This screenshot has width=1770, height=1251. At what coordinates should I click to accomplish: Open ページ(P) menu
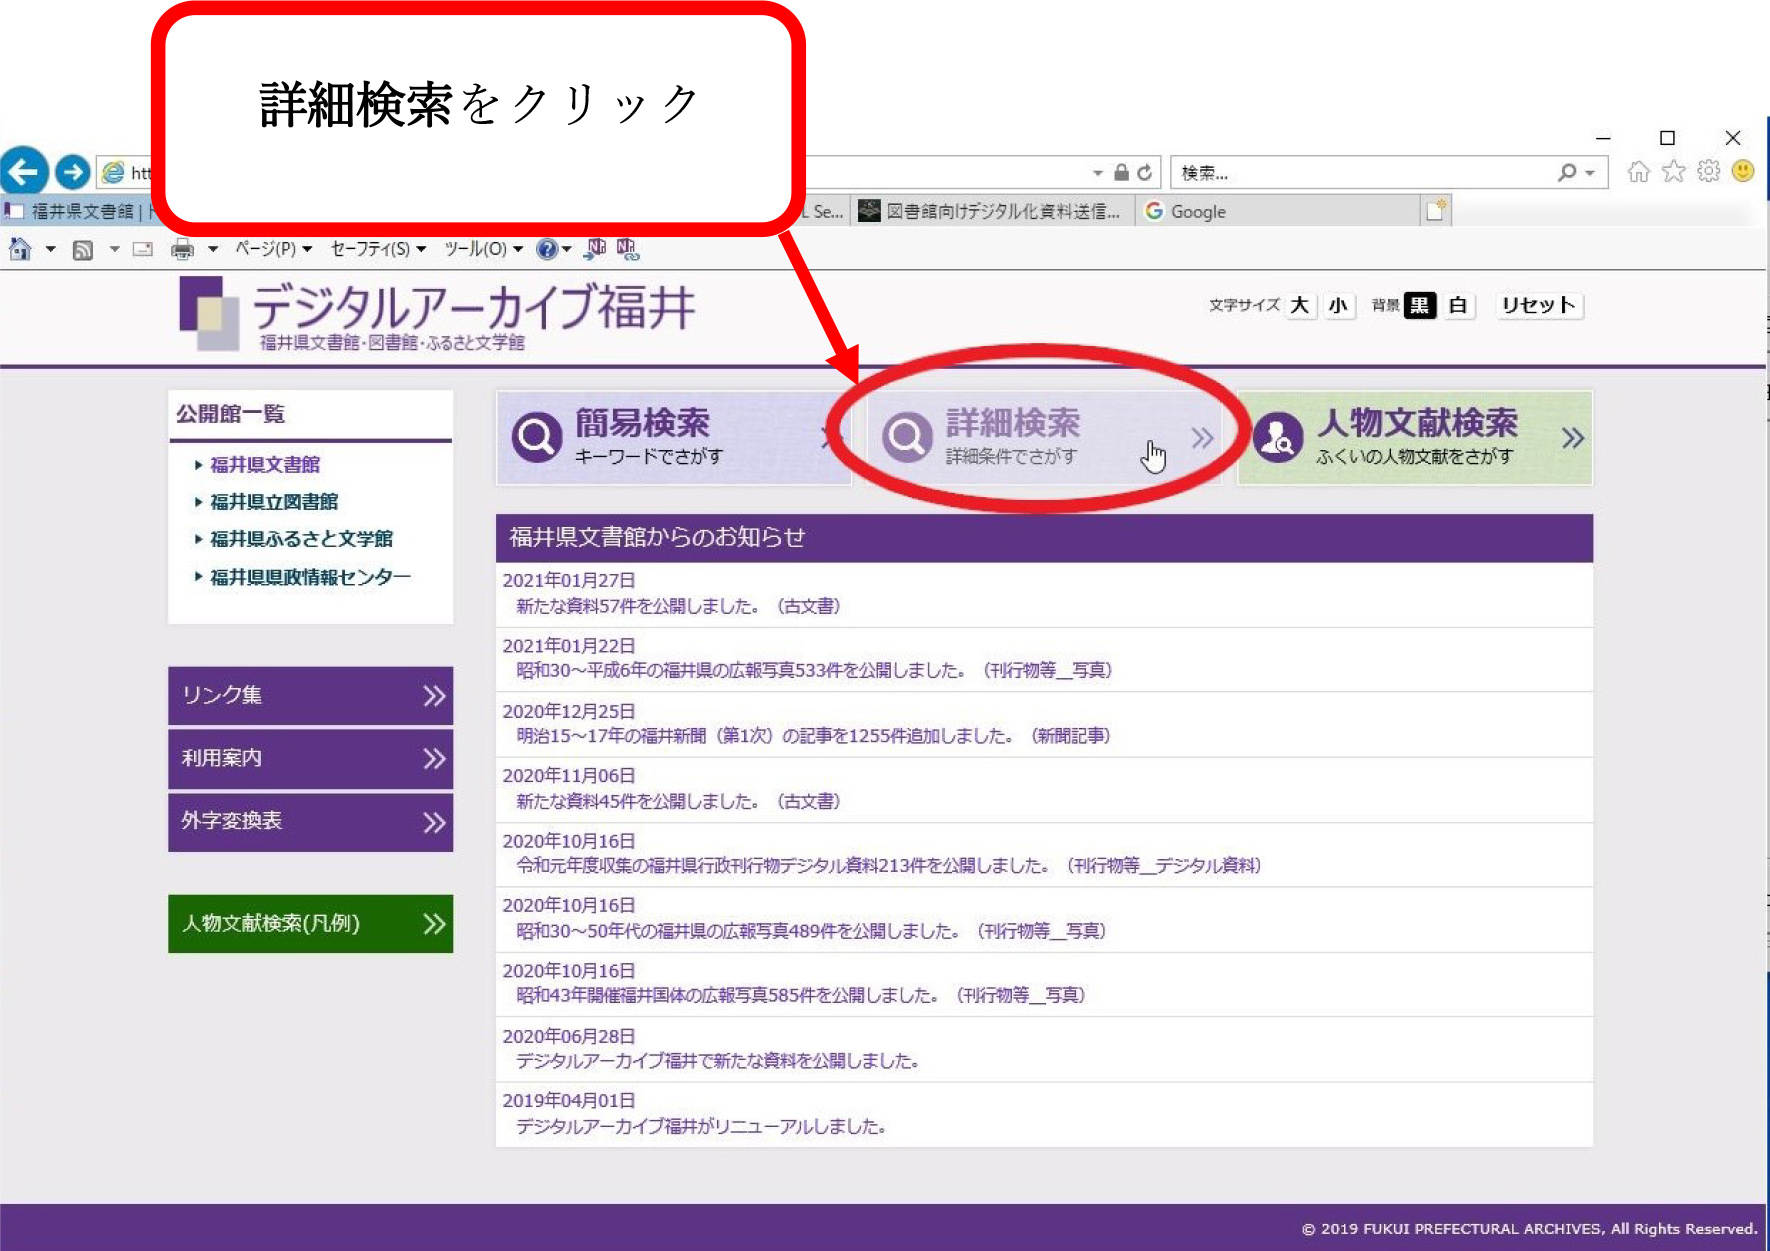[x=274, y=249]
